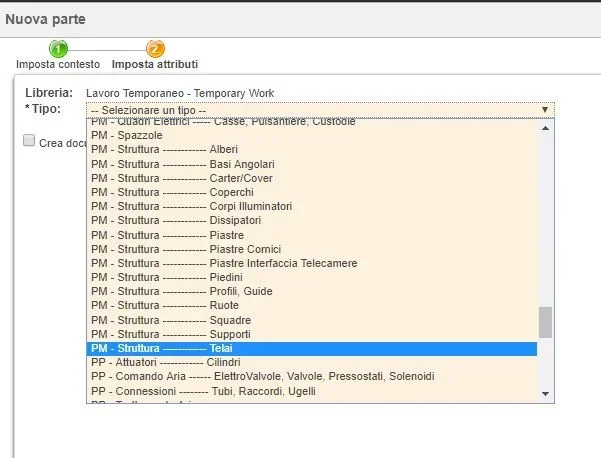Select PM - Struttura Alberi
The width and height of the screenshot is (601, 458).
pyautogui.click(x=312, y=149)
